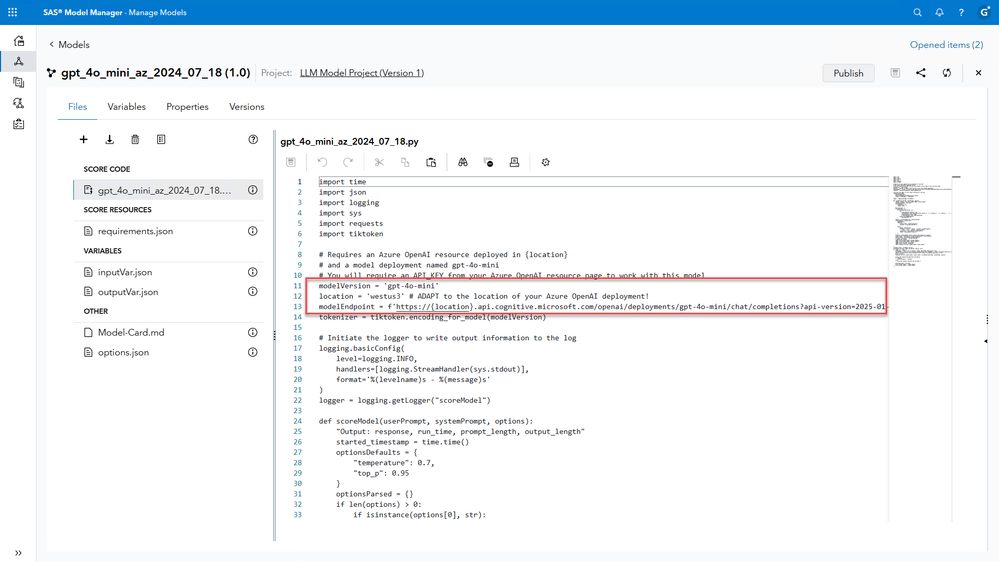Open the Tasks sidebar icon
Screen dimensions: 999x562
click(18, 124)
